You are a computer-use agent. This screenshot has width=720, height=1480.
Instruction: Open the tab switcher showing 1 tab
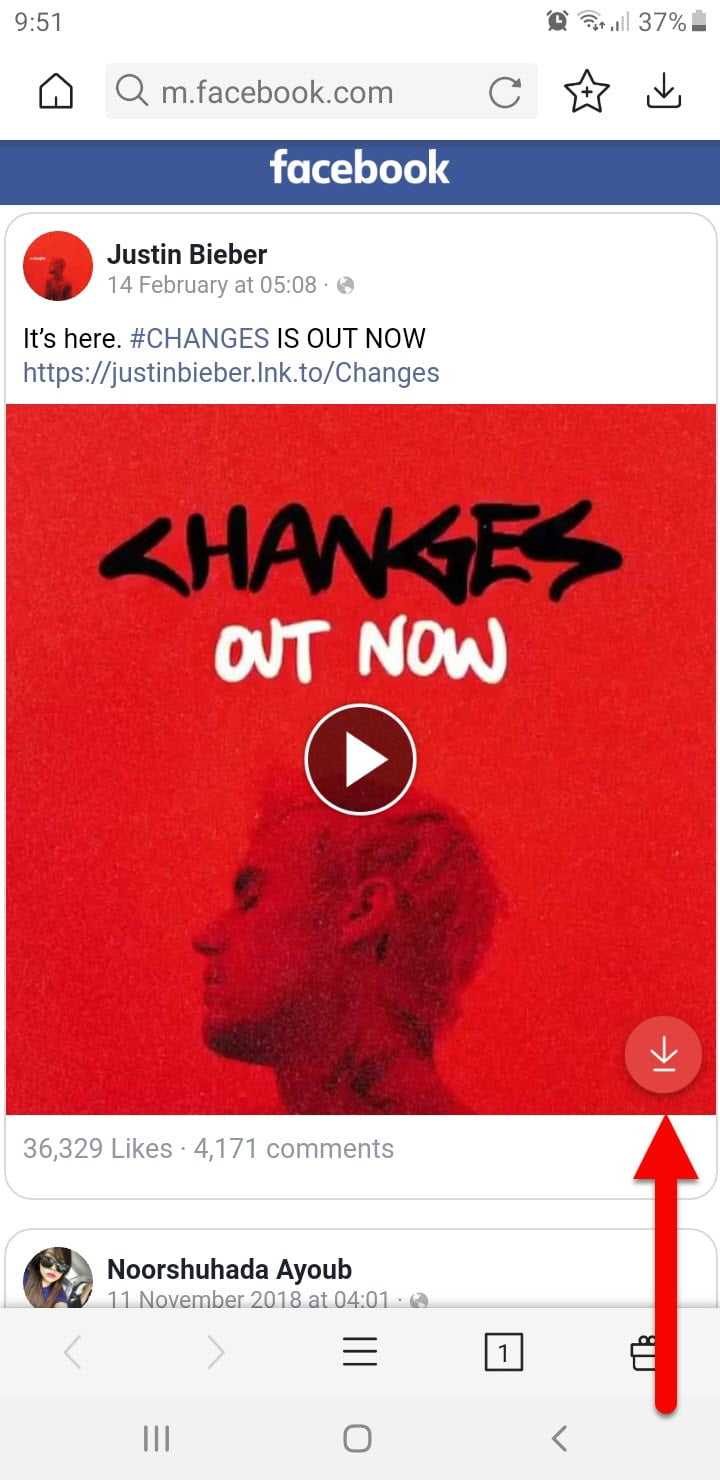(503, 1353)
